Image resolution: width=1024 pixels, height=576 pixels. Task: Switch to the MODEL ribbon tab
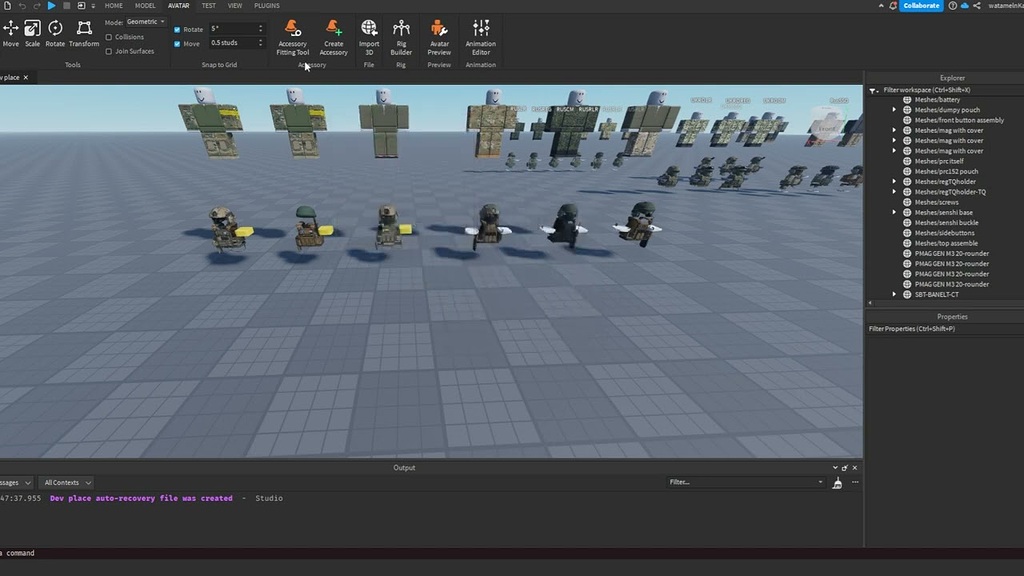click(145, 5)
